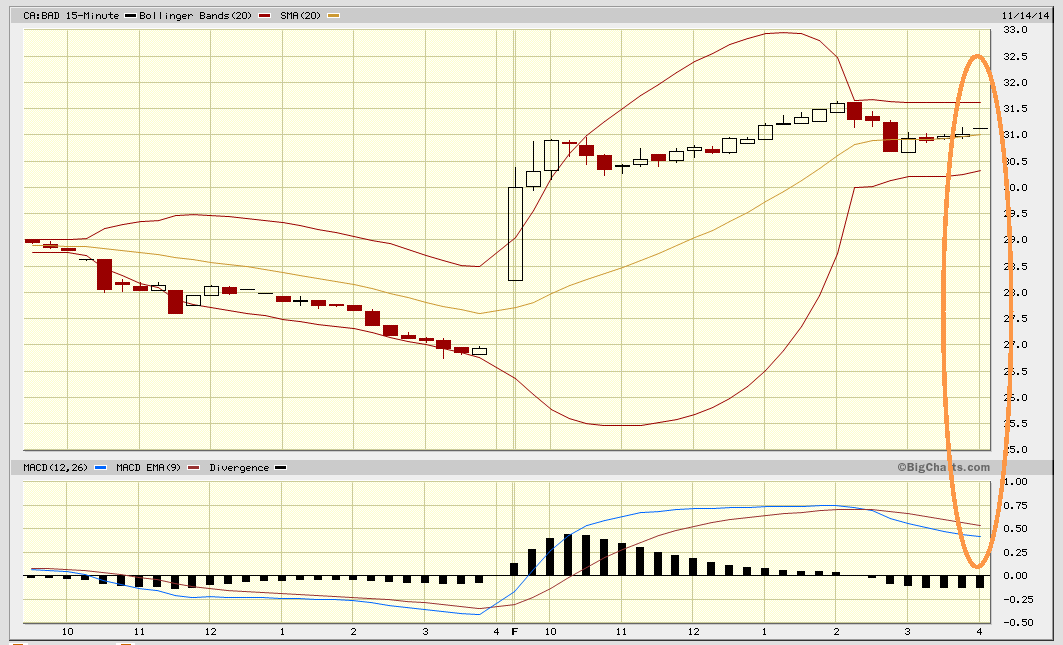The height and width of the screenshot is (645, 1063).
Task: Select the SMA(20) legend label
Action: 300,15
